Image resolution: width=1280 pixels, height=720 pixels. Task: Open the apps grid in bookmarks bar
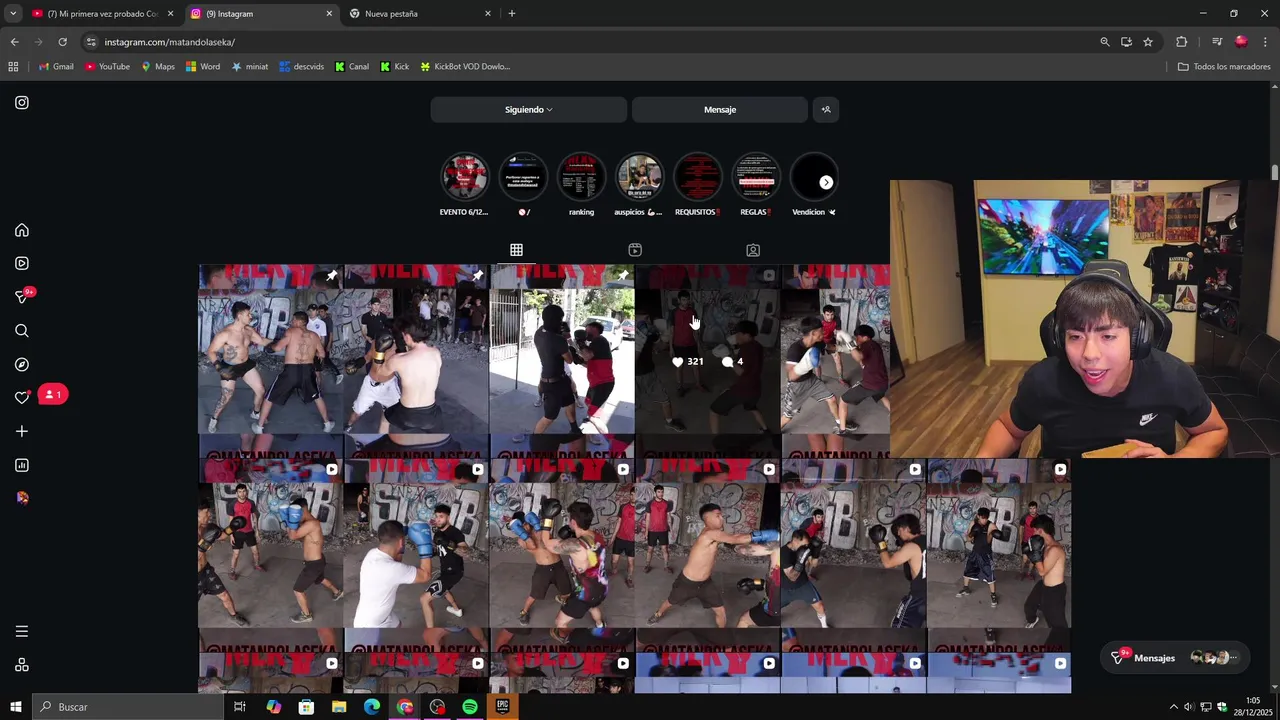13,67
